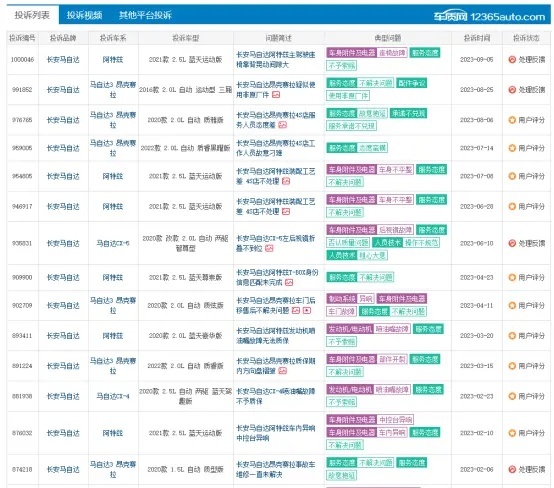Click 用户评分 status icon for complaint 902709

tap(512, 305)
